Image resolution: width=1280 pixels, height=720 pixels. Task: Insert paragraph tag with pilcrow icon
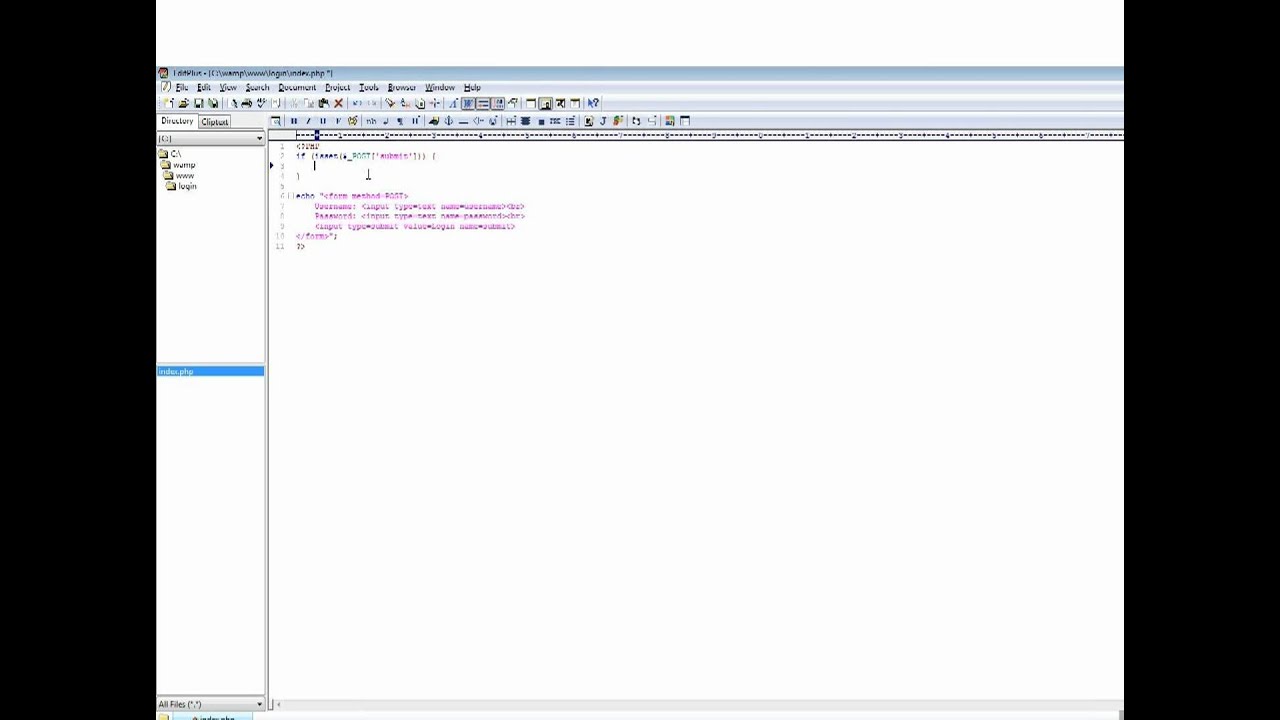click(400, 121)
